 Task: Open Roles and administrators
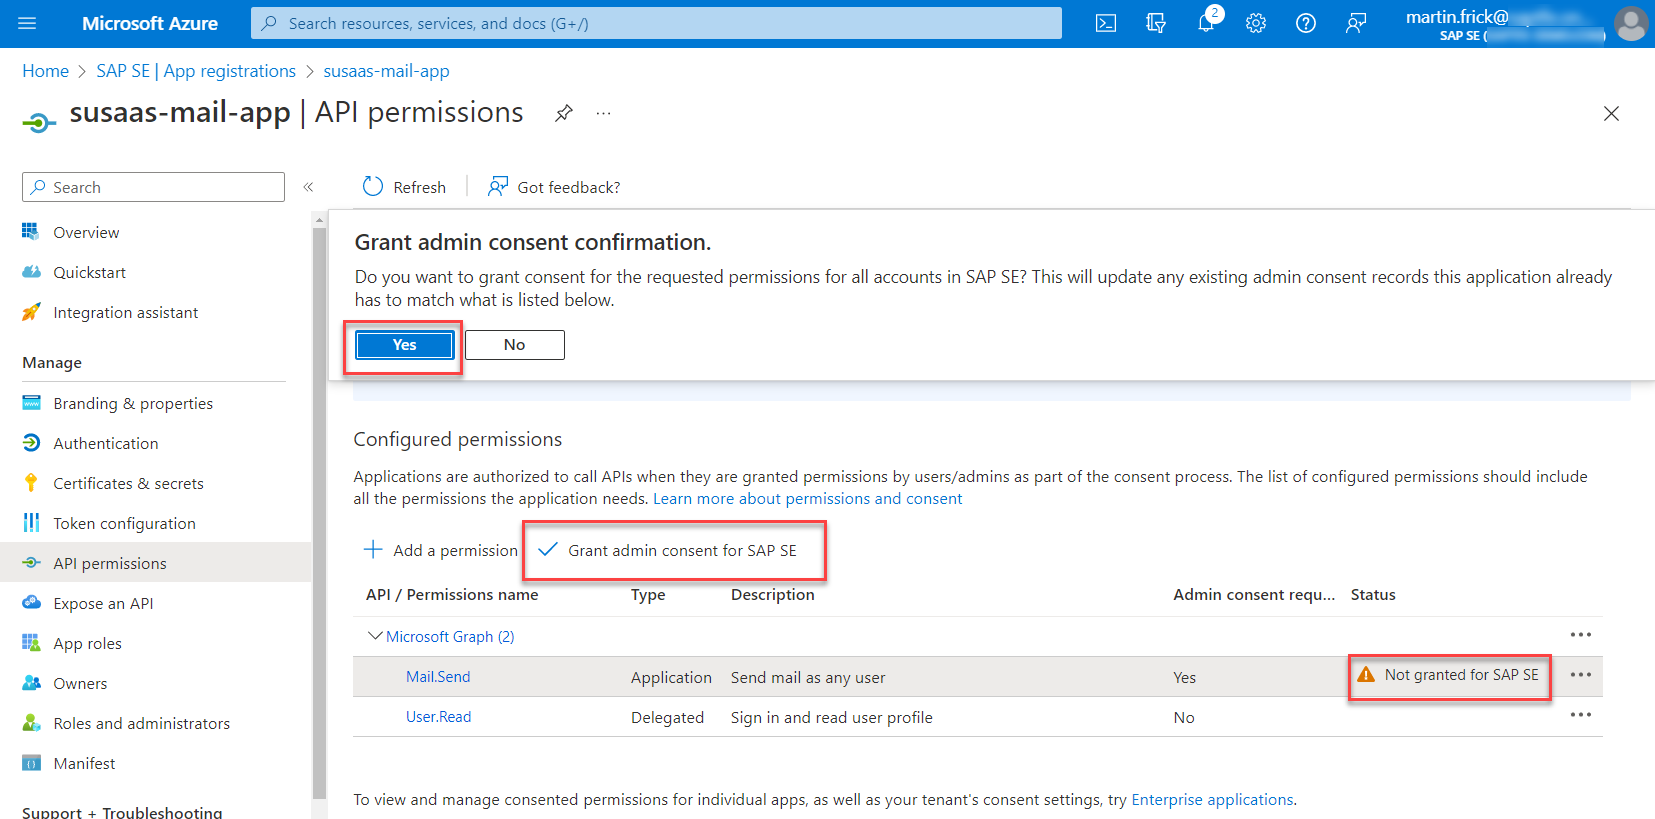point(141,723)
